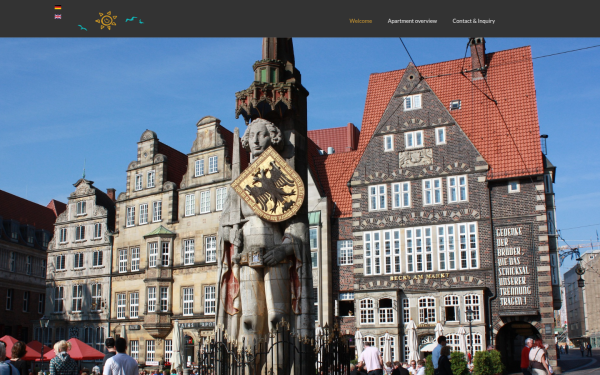Click the sun and birds site logo
The width and height of the screenshot is (600, 375).
point(111,21)
